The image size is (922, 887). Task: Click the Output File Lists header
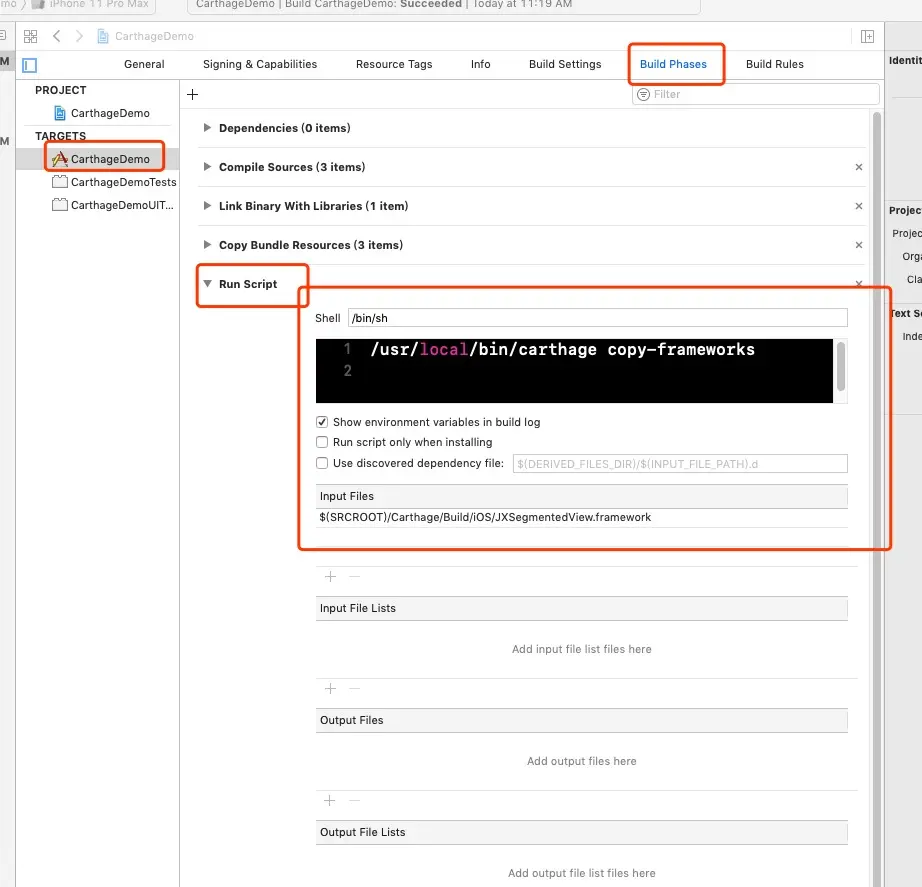[582, 832]
